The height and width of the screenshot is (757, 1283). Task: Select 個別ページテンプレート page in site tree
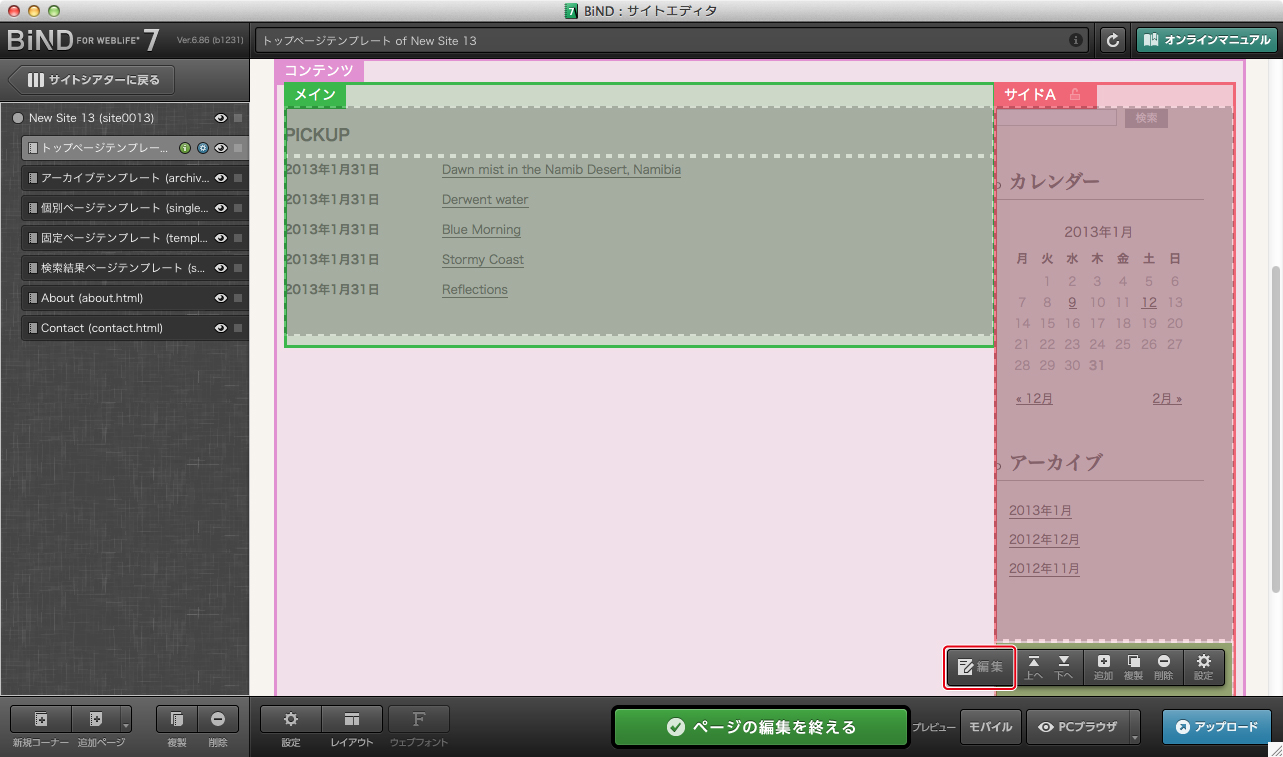[134, 208]
